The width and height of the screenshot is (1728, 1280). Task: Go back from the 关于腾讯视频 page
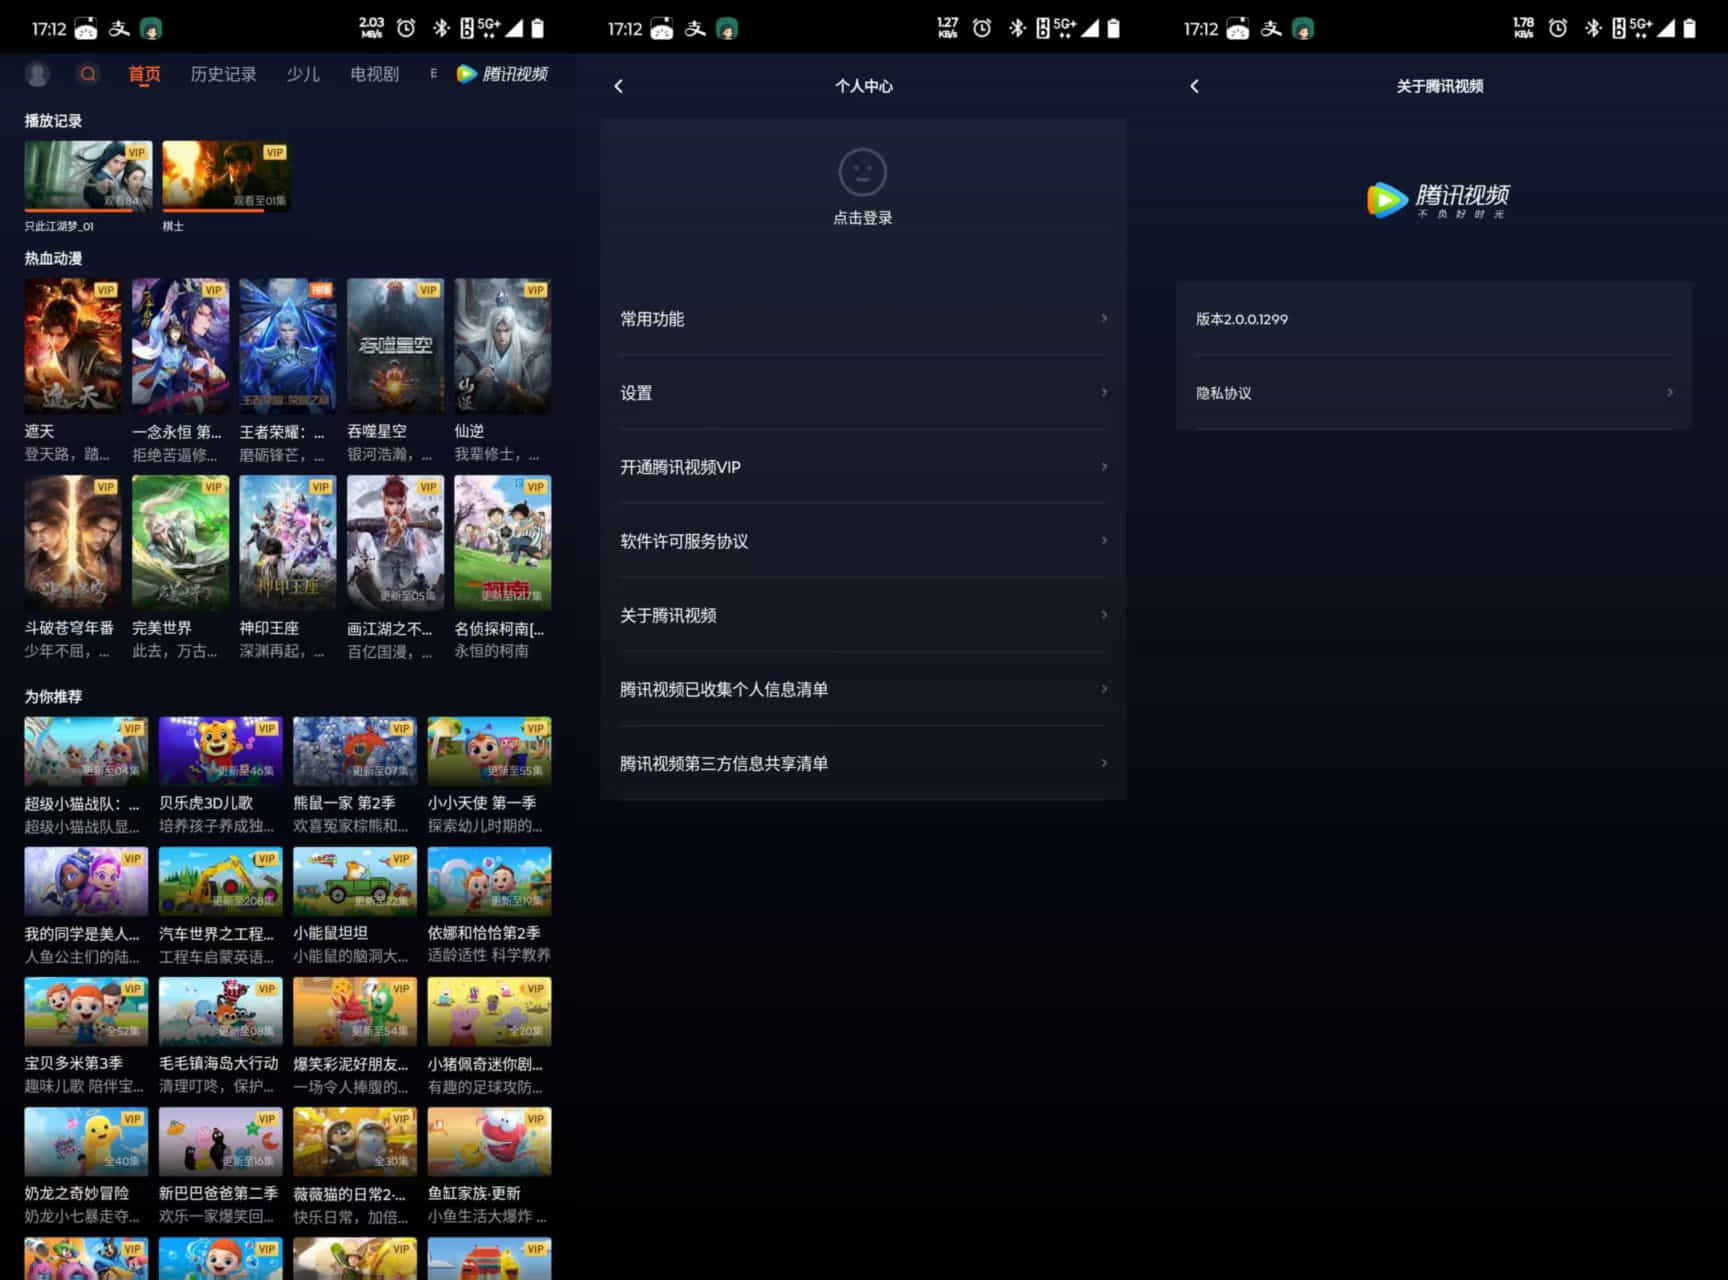click(1195, 86)
